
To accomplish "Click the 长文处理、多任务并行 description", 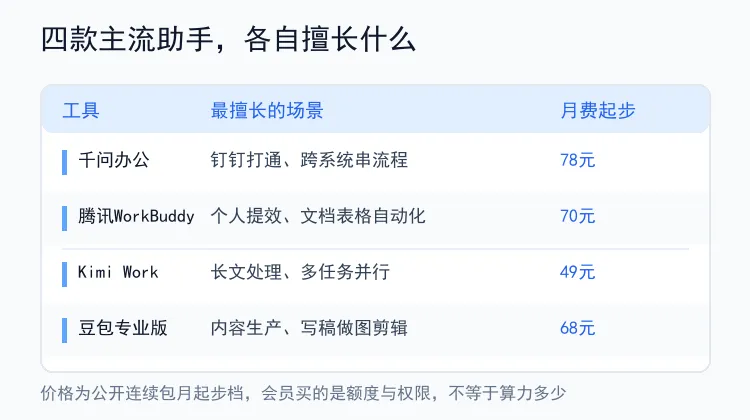I will click(300, 272).
